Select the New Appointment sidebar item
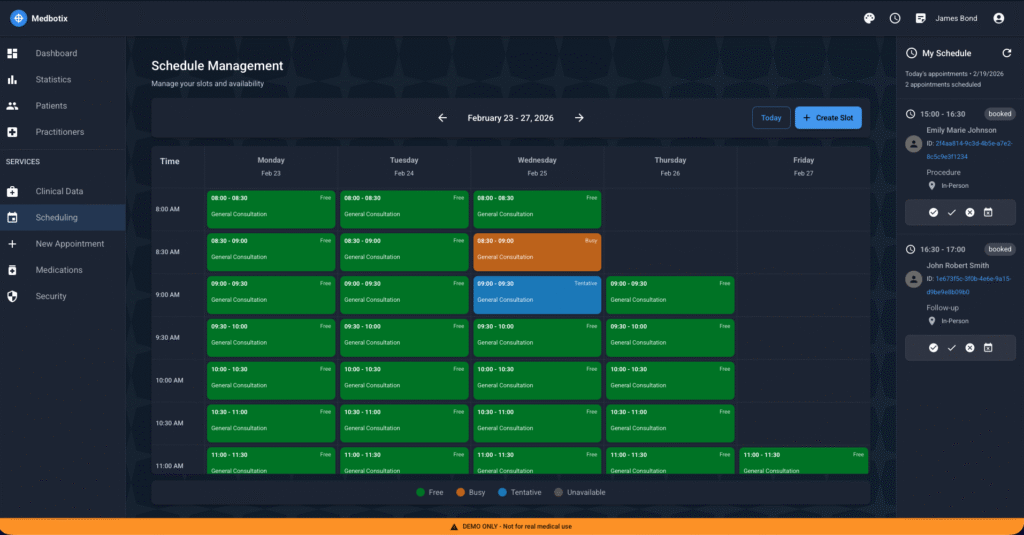 [x=70, y=244]
